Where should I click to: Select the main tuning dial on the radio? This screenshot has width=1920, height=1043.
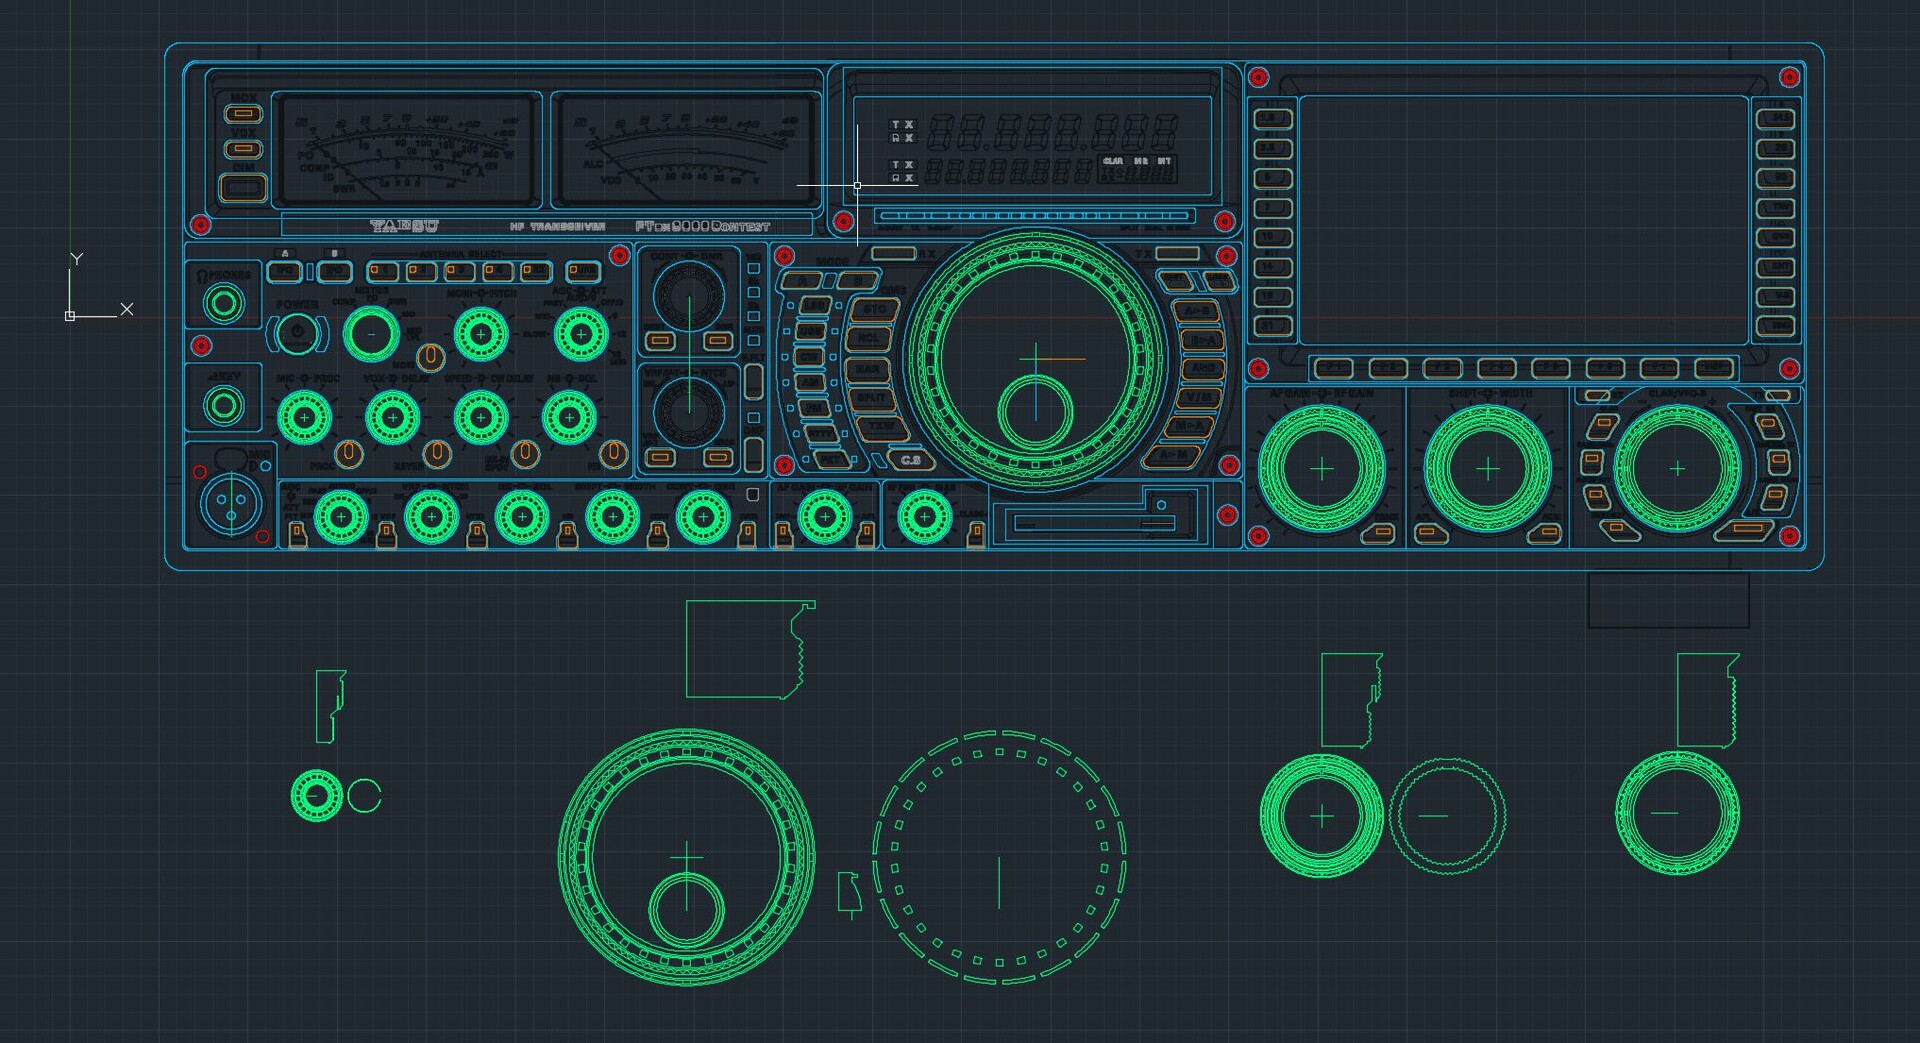point(1035,358)
